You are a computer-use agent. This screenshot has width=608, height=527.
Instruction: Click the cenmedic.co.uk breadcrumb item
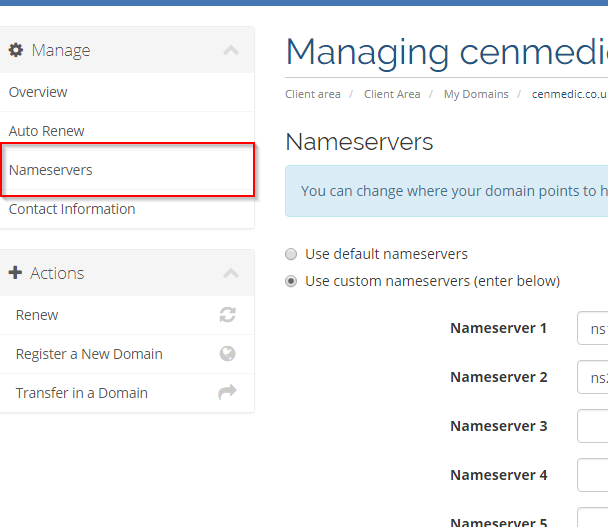[570, 94]
